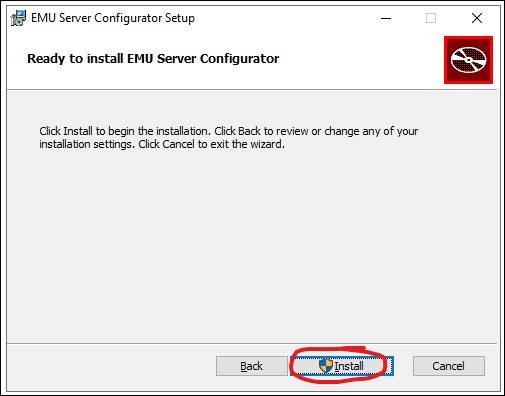Click the greyed-out maximize box
505x396 pixels.
(431, 18)
